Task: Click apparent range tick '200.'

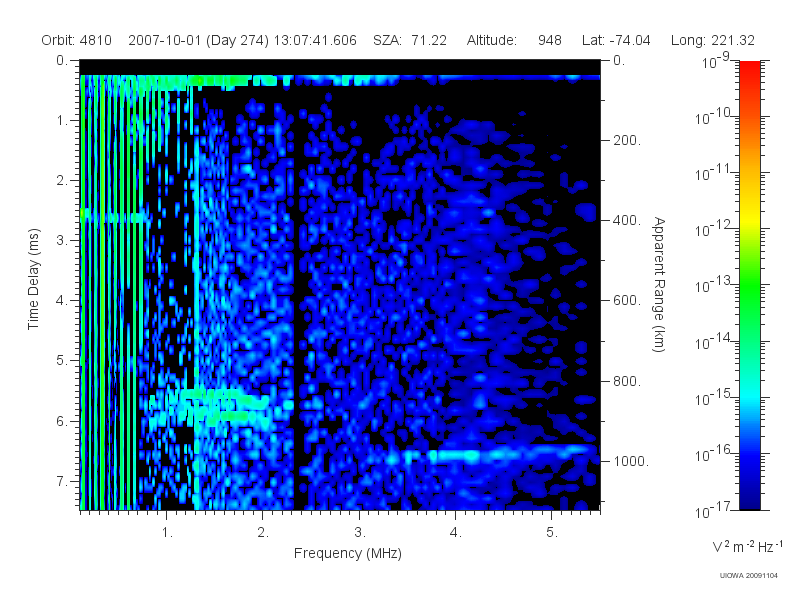Action: tap(627, 140)
